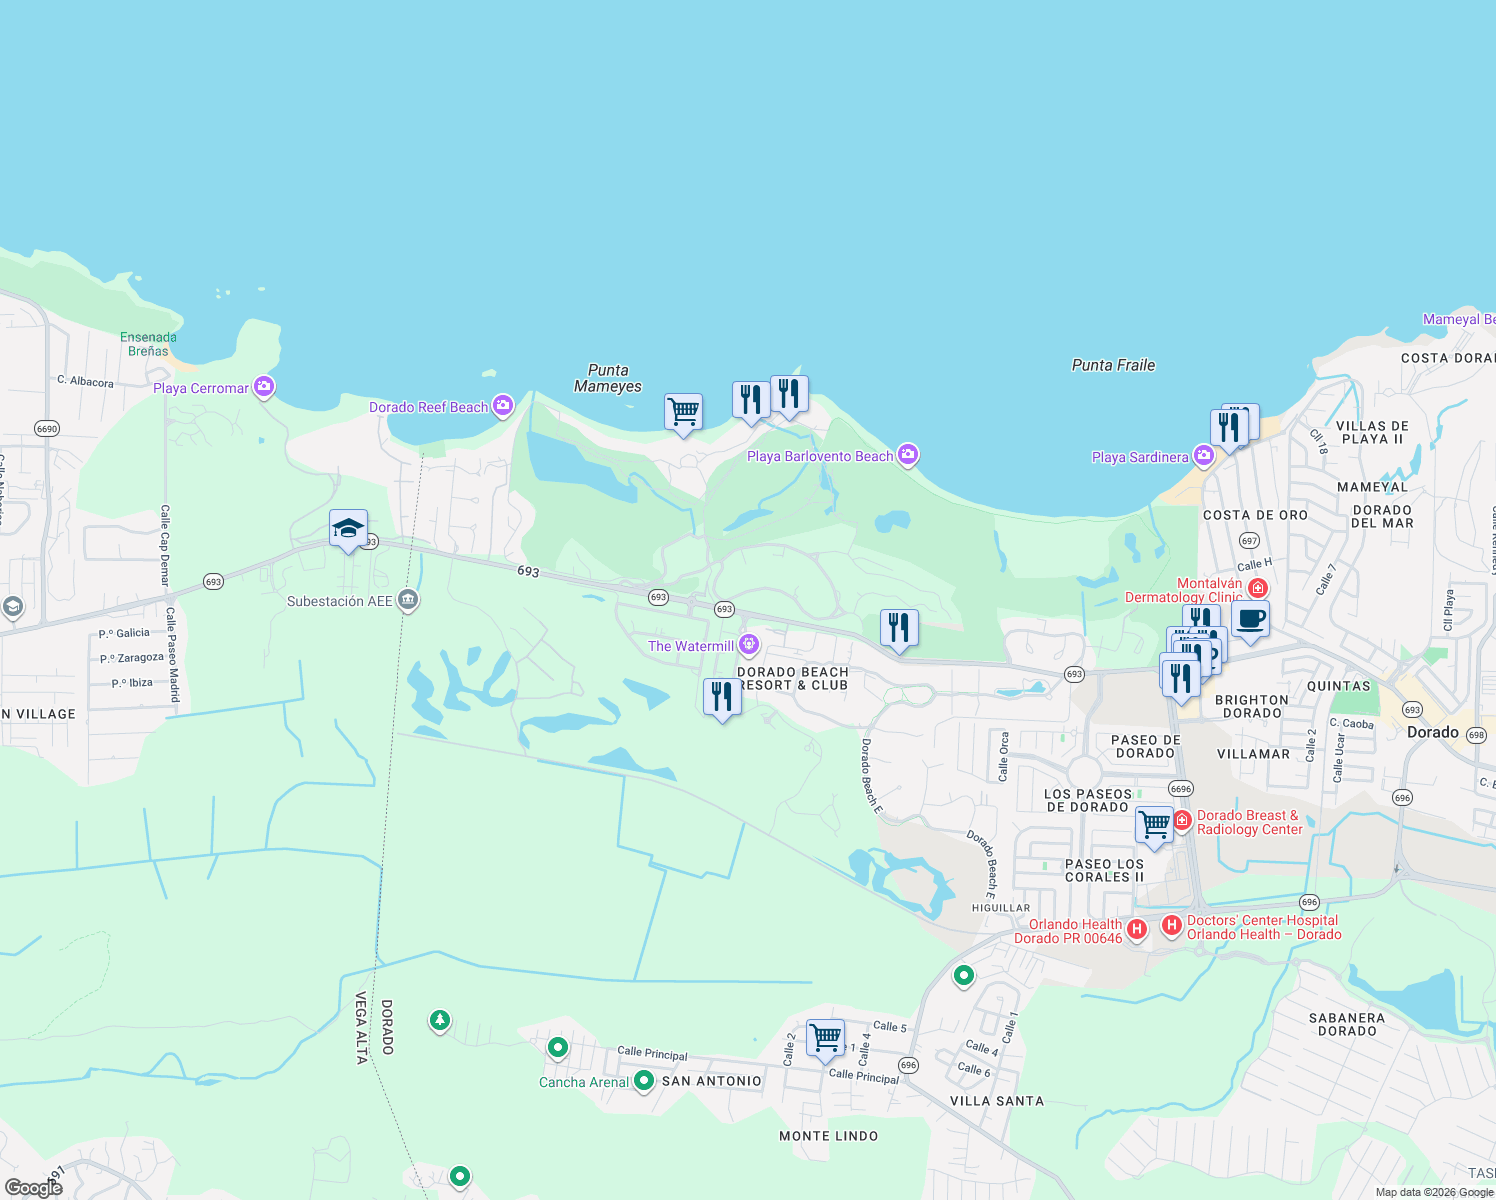The width and height of the screenshot is (1496, 1200).
Task: Open Orlando Health Dorado PR 00646 label
Action: 1068,931
